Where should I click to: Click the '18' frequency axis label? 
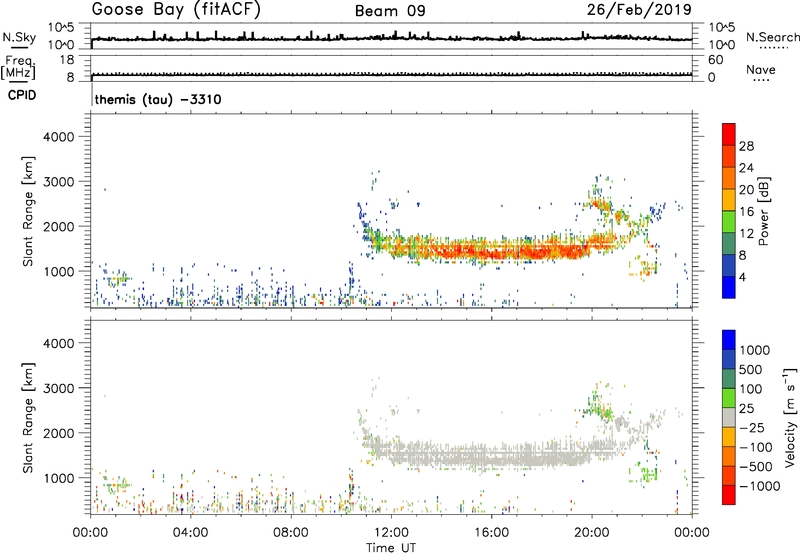(66, 60)
